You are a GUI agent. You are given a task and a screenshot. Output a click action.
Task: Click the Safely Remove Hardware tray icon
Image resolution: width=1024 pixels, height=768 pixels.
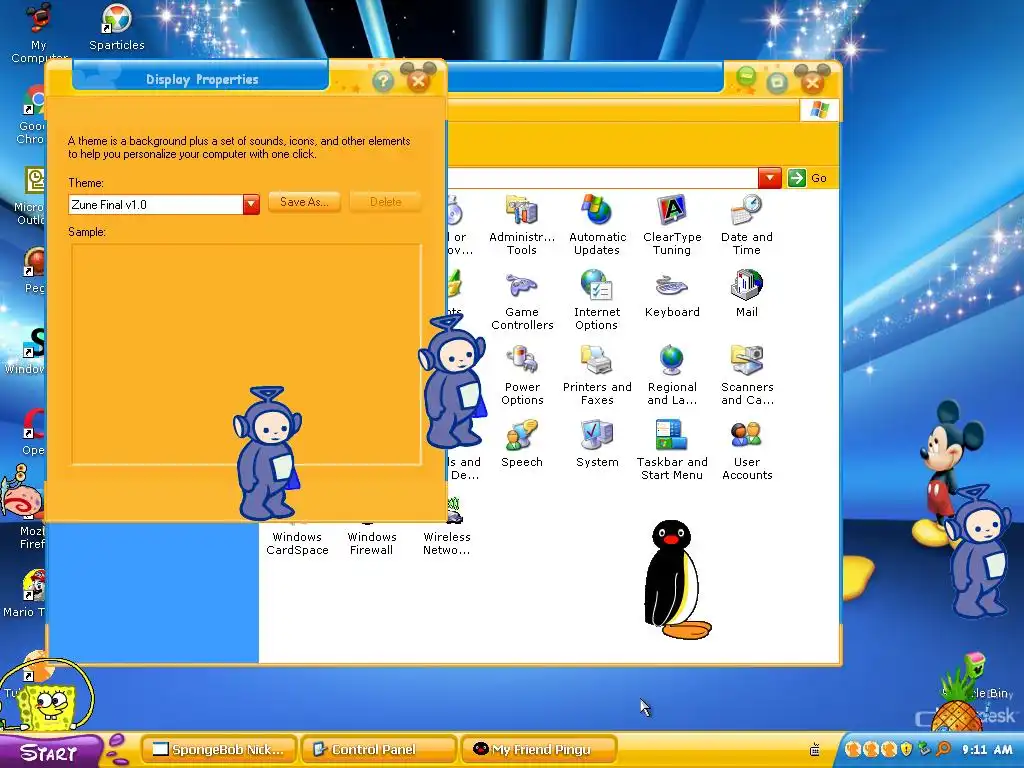pyautogui.click(x=924, y=749)
